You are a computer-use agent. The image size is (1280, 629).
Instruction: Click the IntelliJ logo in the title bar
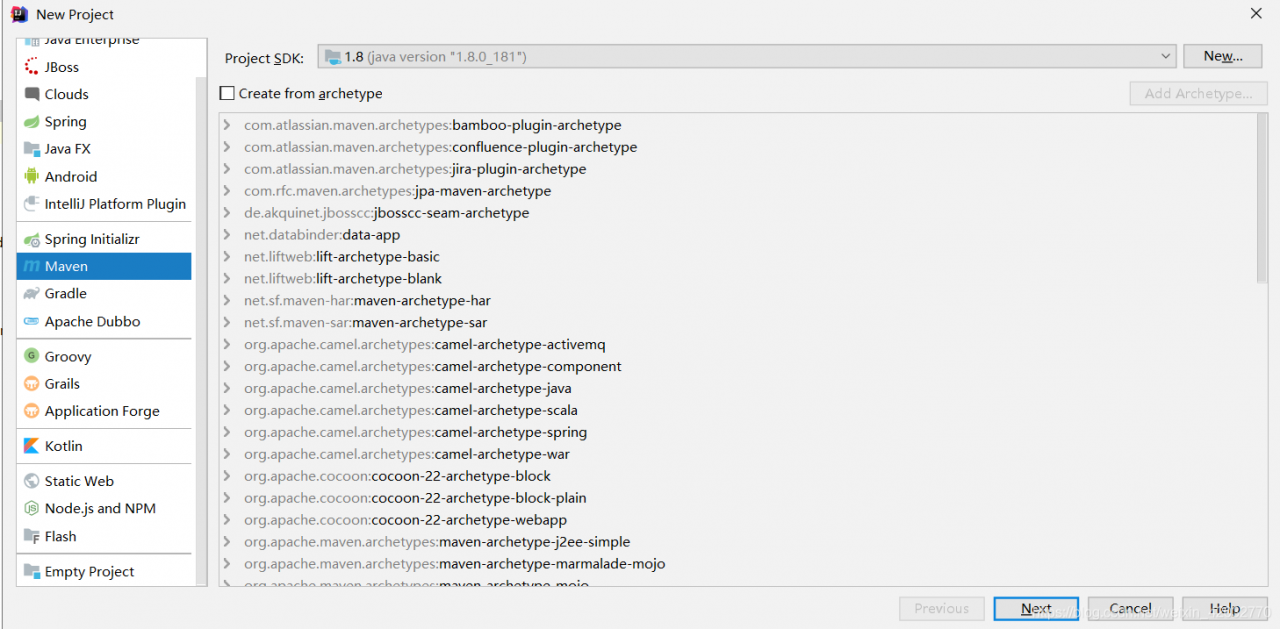point(19,14)
